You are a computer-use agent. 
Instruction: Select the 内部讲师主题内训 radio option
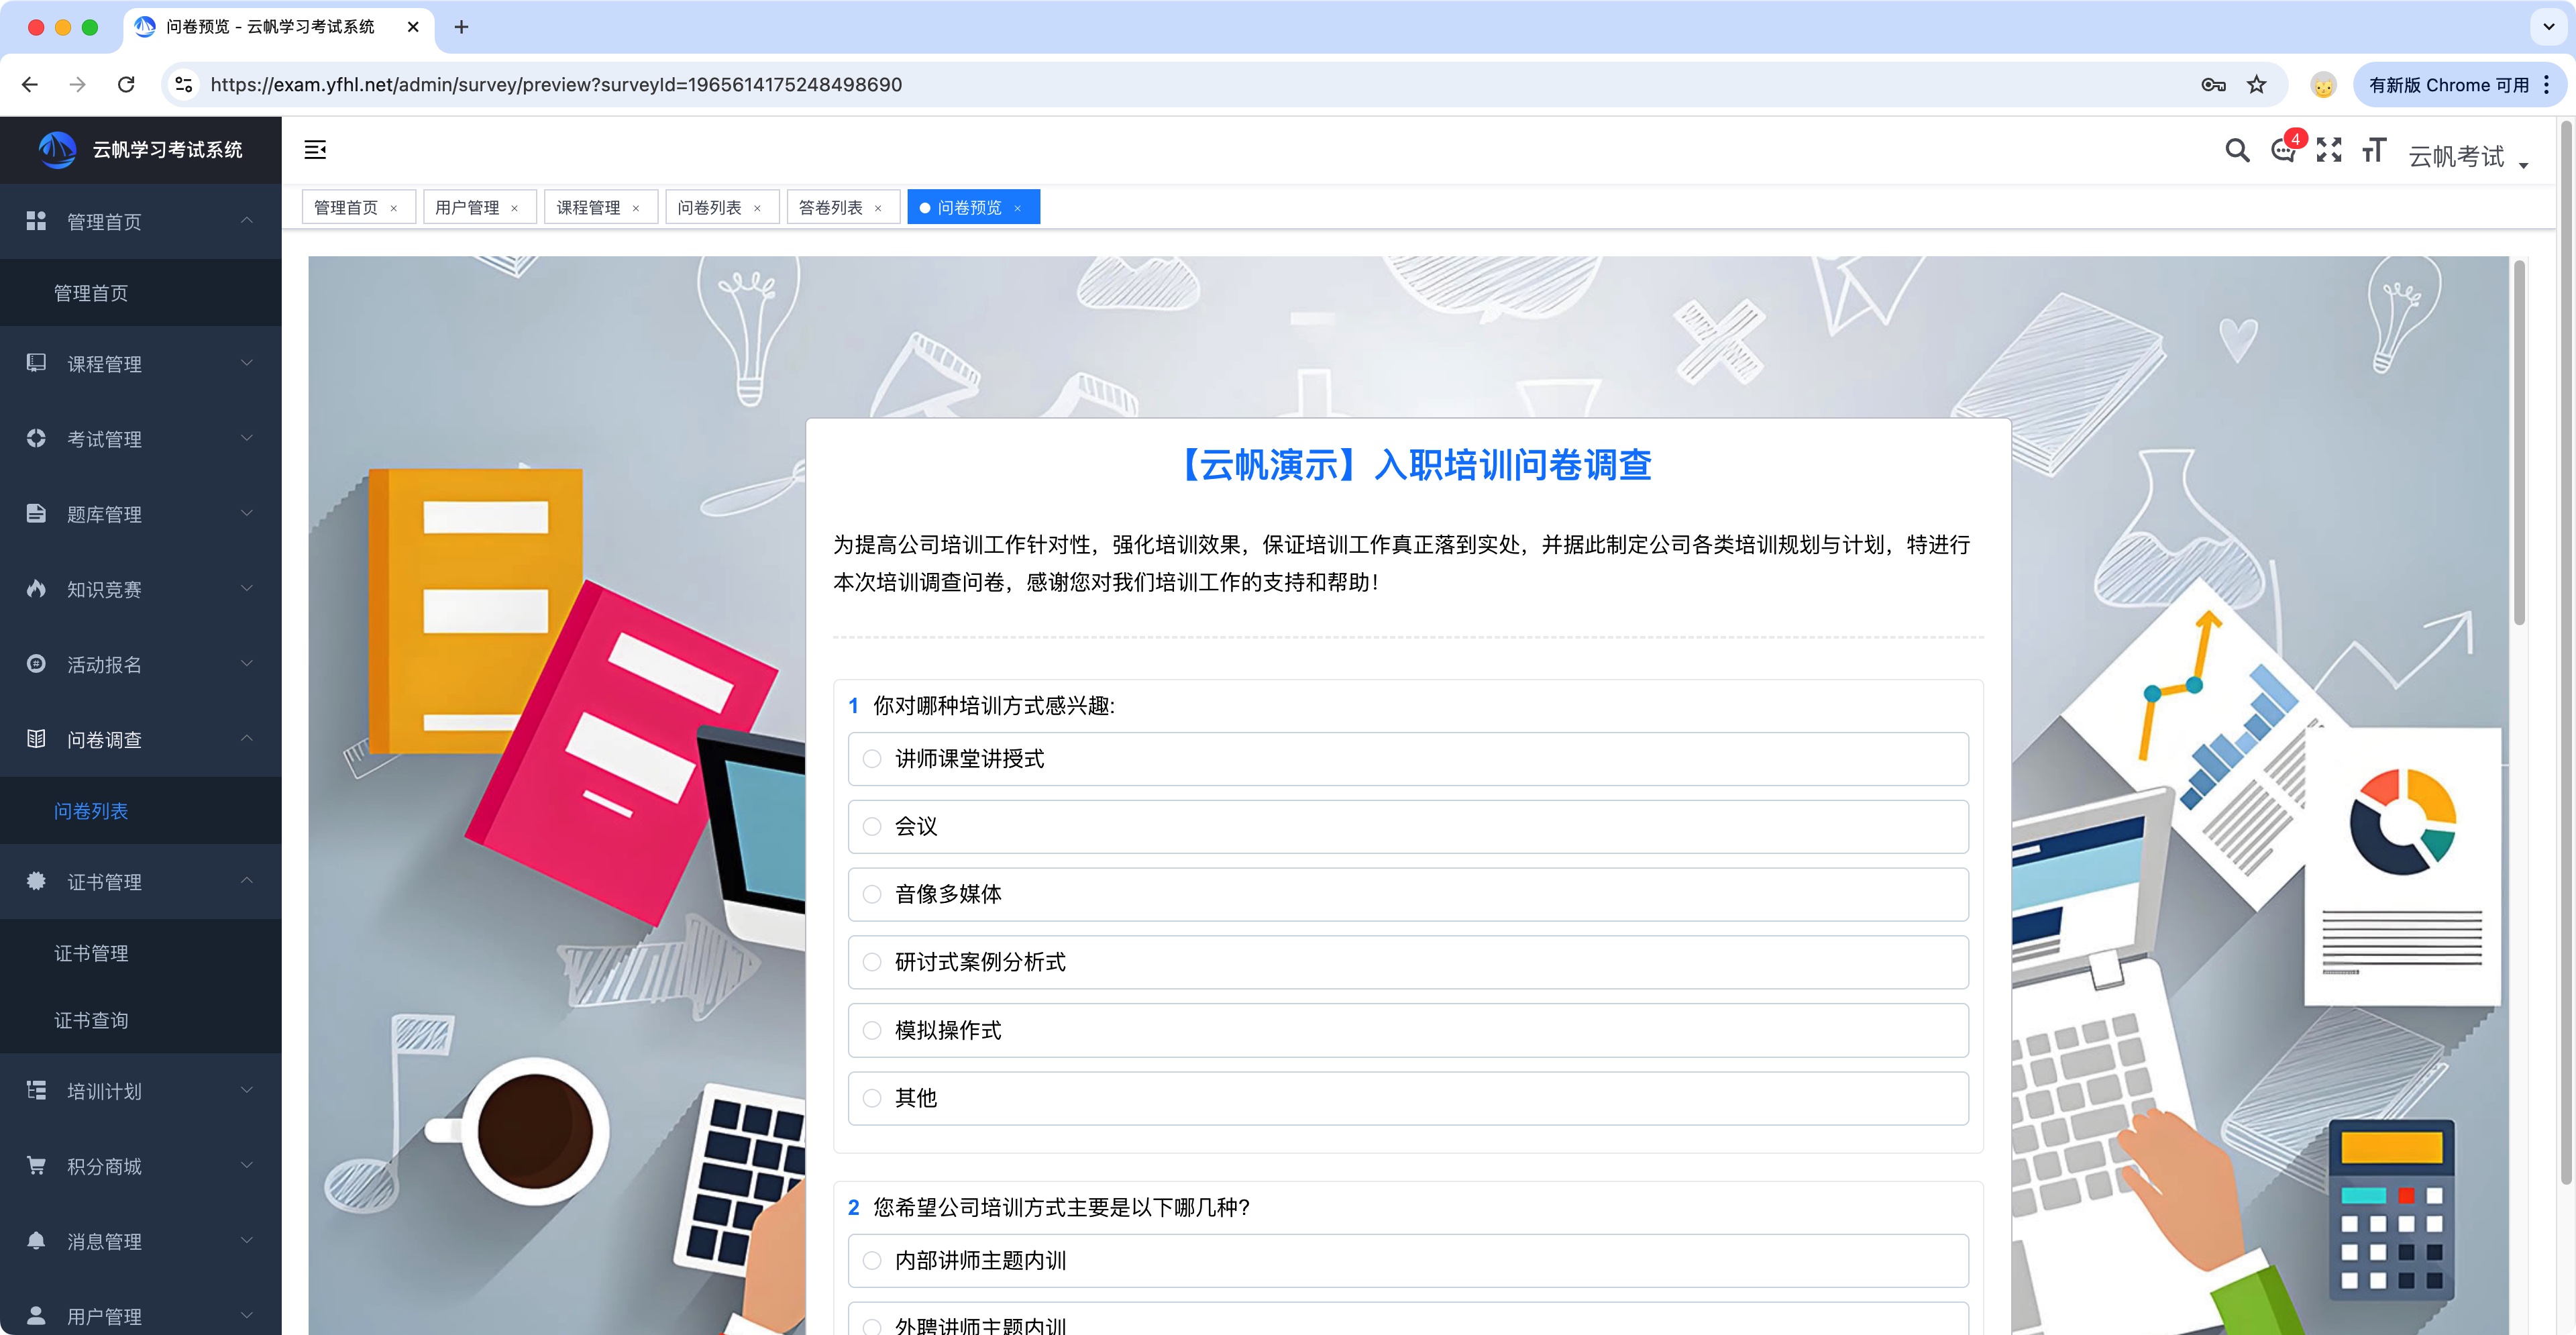click(872, 1261)
